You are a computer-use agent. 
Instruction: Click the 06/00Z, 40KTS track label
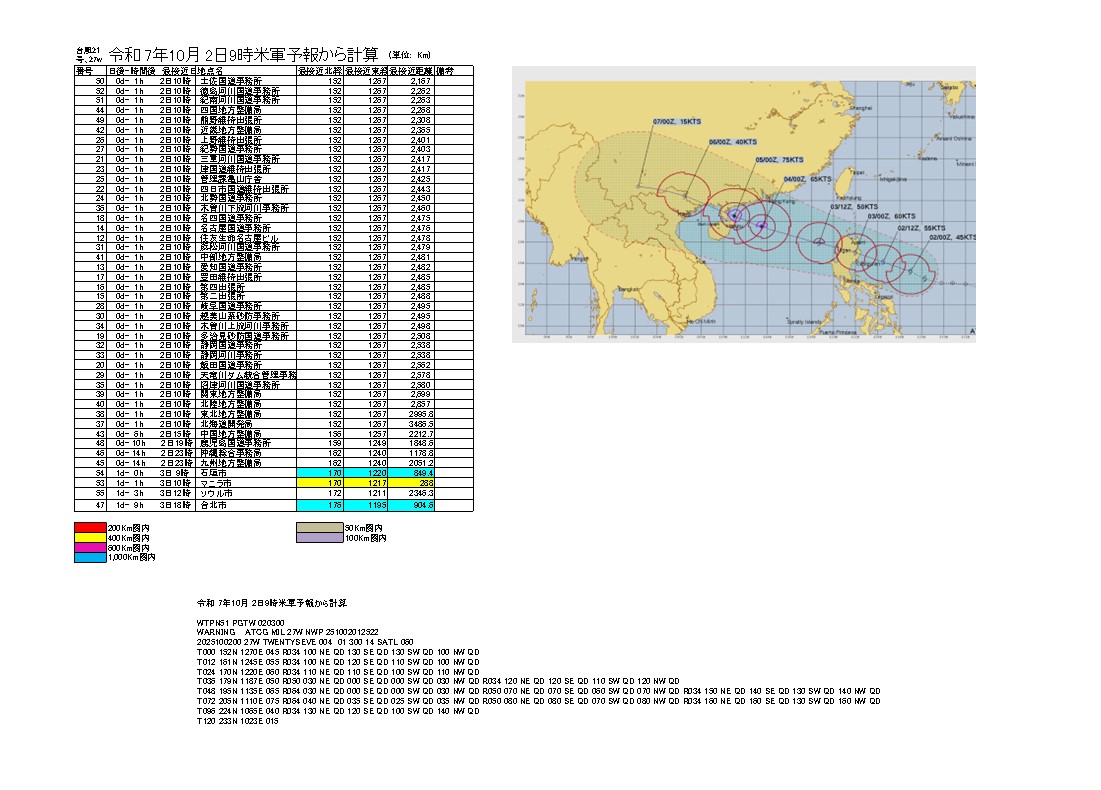pos(733,143)
